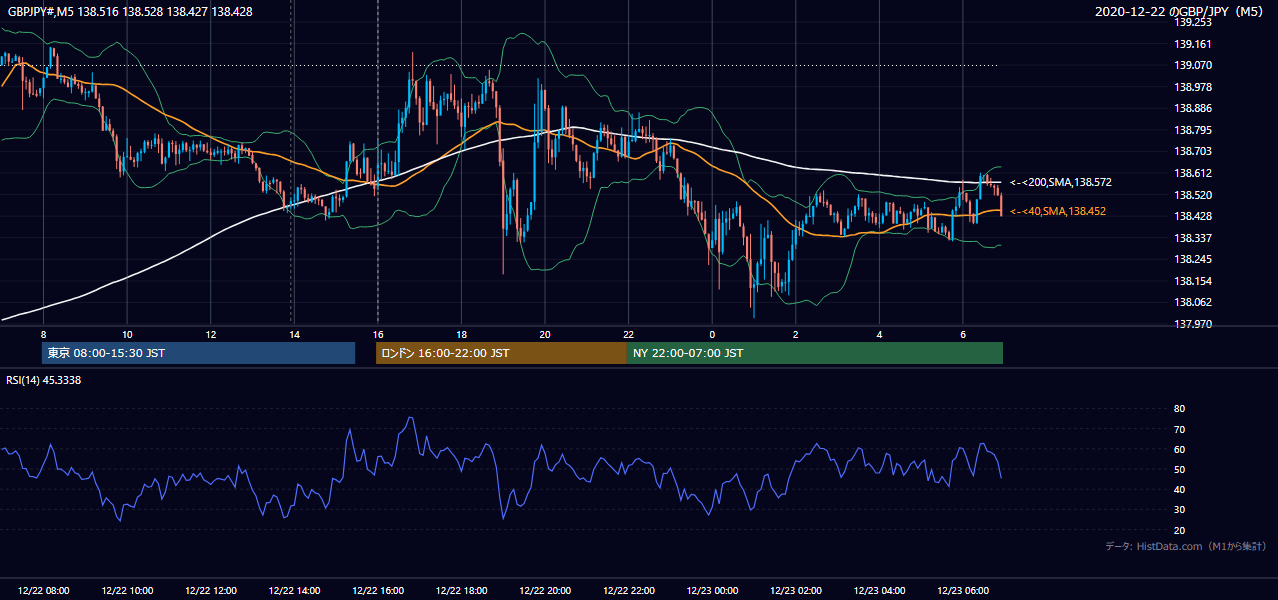Click the 138.978 price axis label
The width and height of the screenshot is (1278, 600).
click(x=1193, y=87)
